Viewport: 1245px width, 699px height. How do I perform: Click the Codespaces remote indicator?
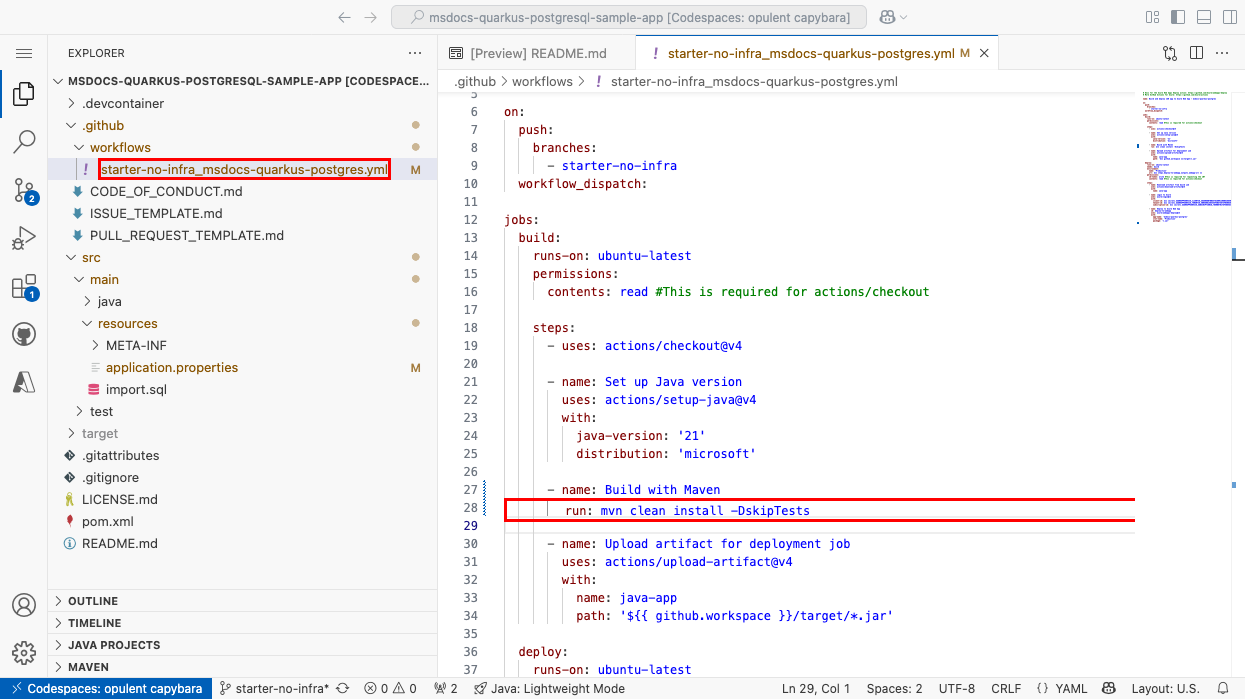click(106, 688)
